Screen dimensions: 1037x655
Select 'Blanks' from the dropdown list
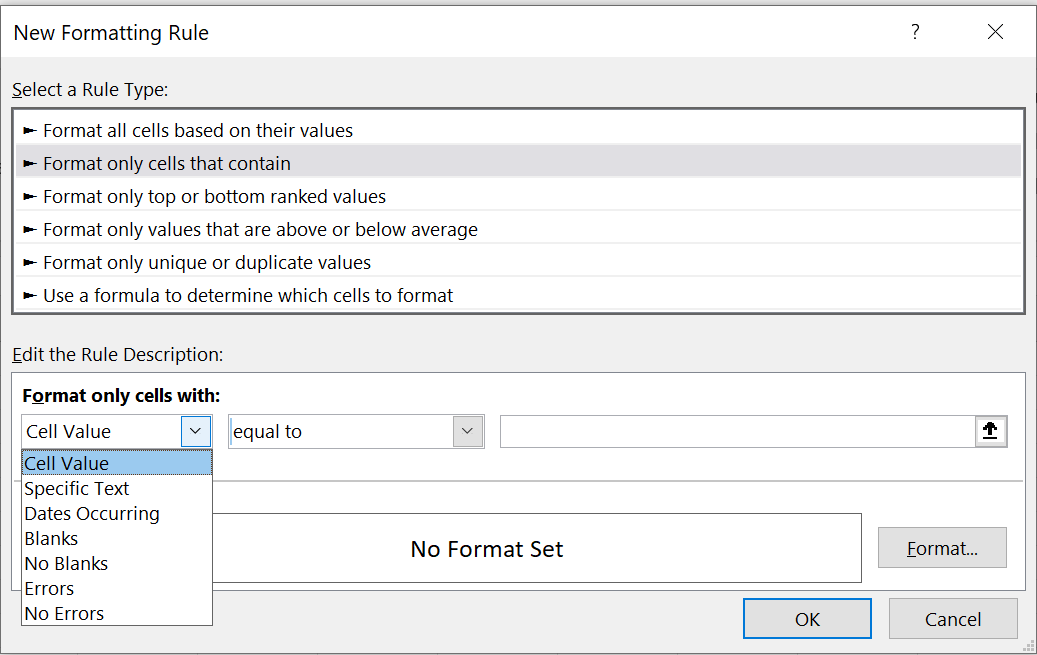pyautogui.click(x=51, y=538)
